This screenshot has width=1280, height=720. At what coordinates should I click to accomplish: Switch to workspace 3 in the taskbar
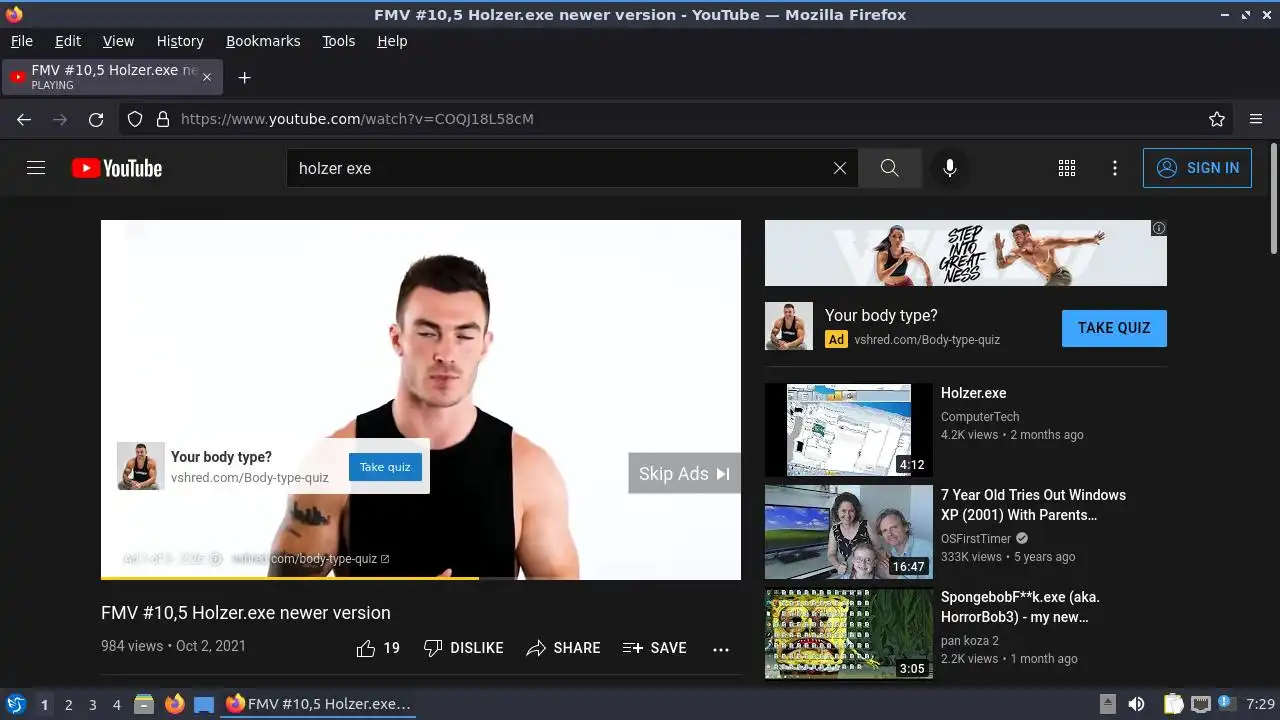[92, 704]
